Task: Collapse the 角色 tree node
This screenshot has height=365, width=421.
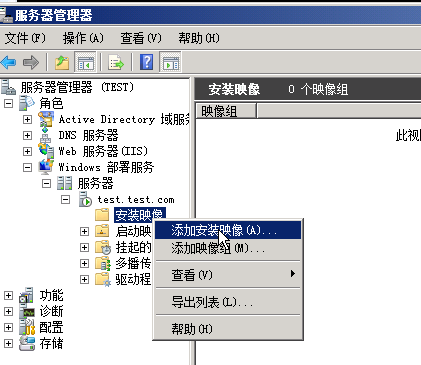Action: 8,103
